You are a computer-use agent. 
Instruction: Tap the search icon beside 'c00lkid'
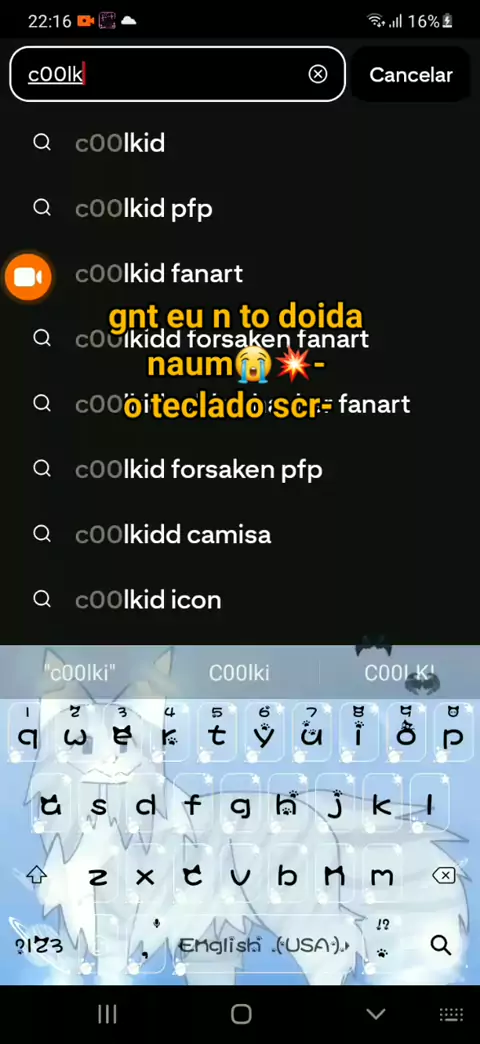pyautogui.click(x=42, y=143)
